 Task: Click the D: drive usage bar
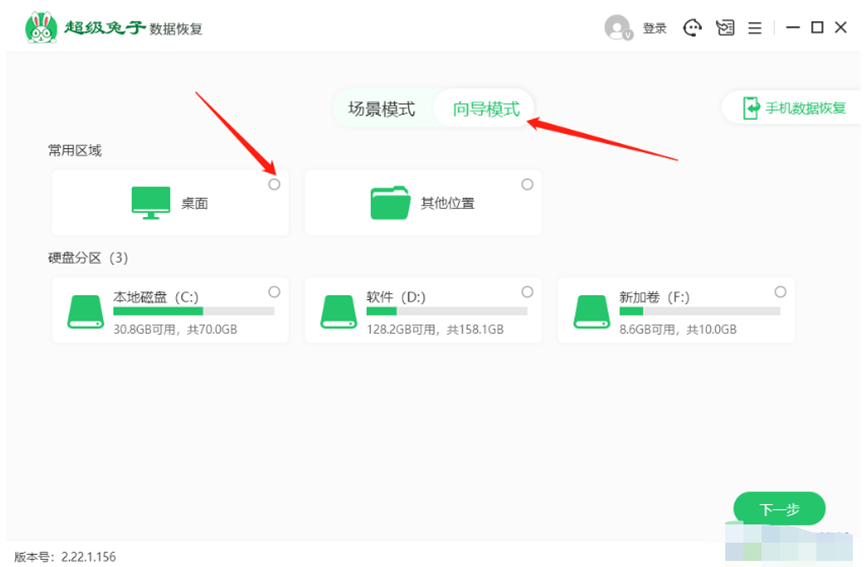pos(447,311)
